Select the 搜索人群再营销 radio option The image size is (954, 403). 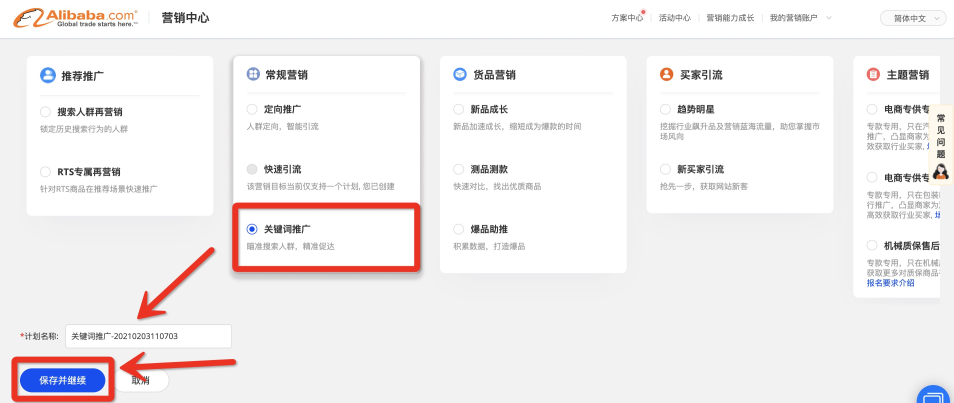[46, 112]
